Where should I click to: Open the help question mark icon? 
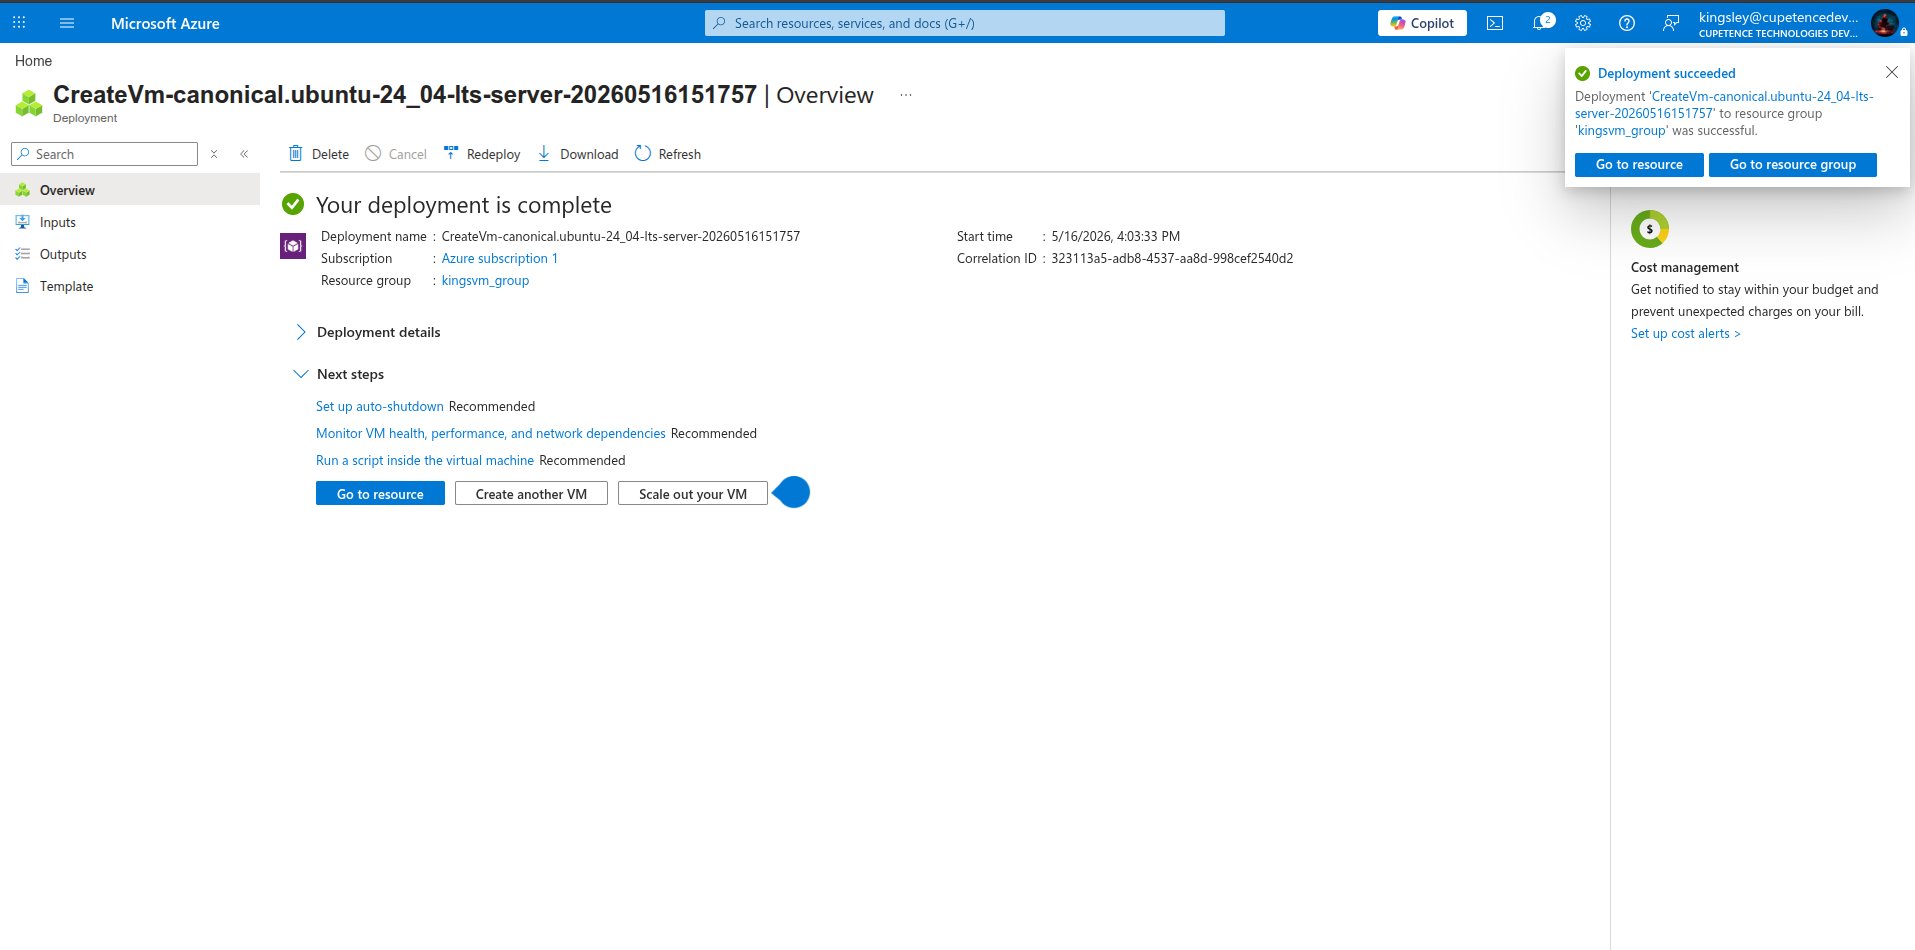pyautogui.click(x=1627, y=23)
